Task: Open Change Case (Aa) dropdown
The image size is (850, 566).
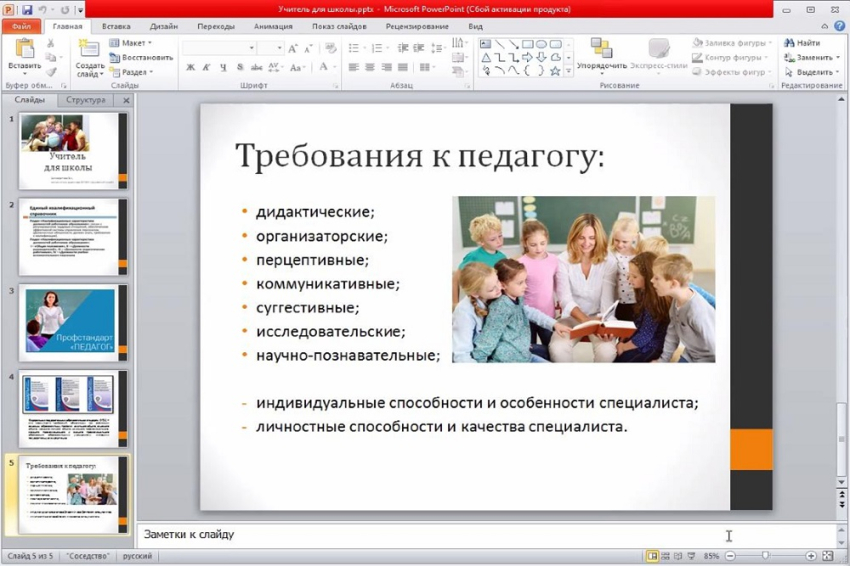Action: (297, 67)
